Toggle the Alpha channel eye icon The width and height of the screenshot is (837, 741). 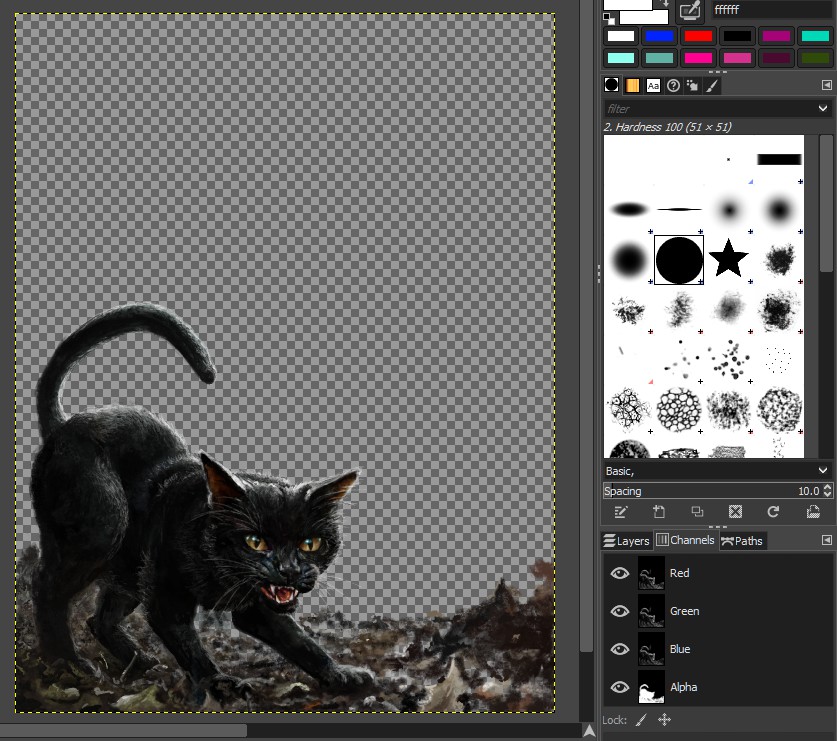(x=620, y=687)
